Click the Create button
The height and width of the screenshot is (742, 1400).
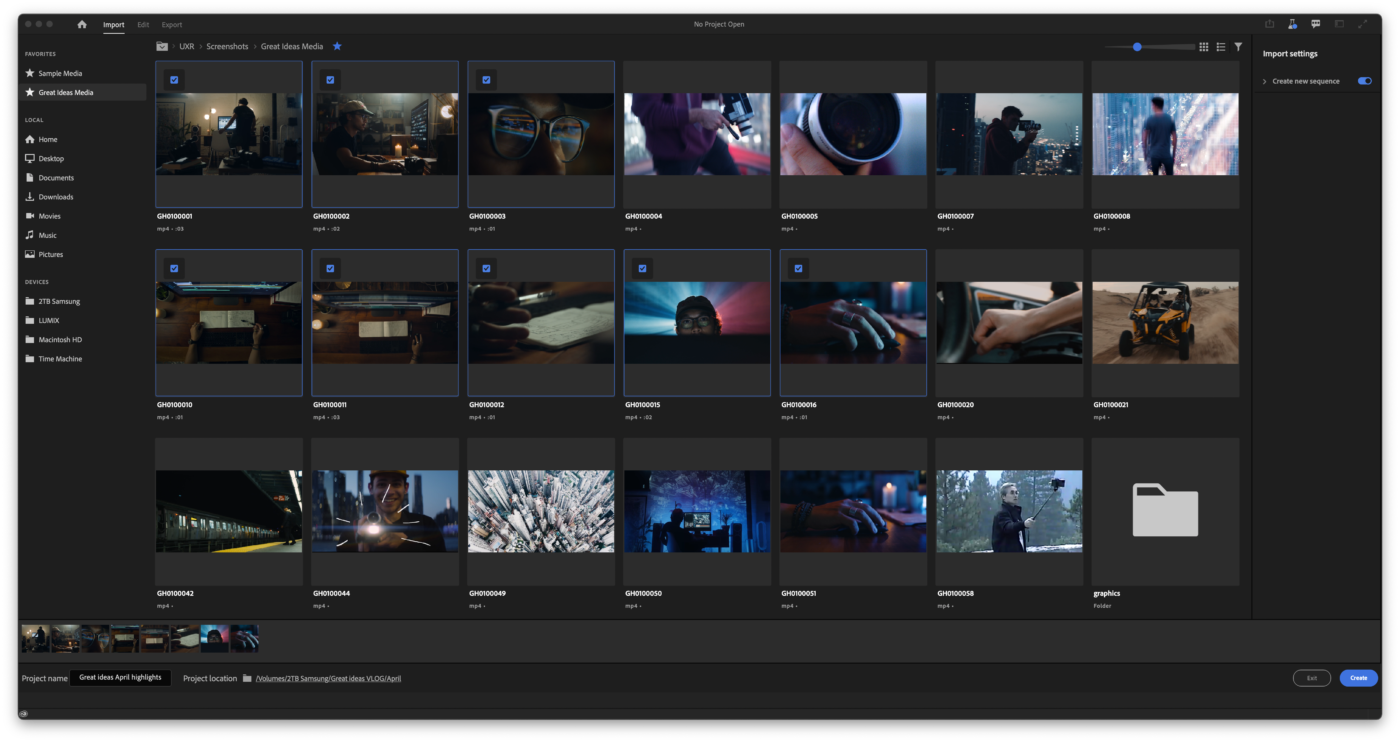click(1358, 677)
